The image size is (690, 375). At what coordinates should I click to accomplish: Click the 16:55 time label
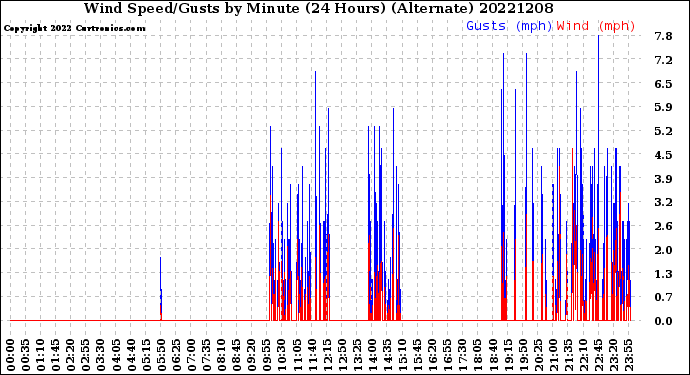coord(448,355)
